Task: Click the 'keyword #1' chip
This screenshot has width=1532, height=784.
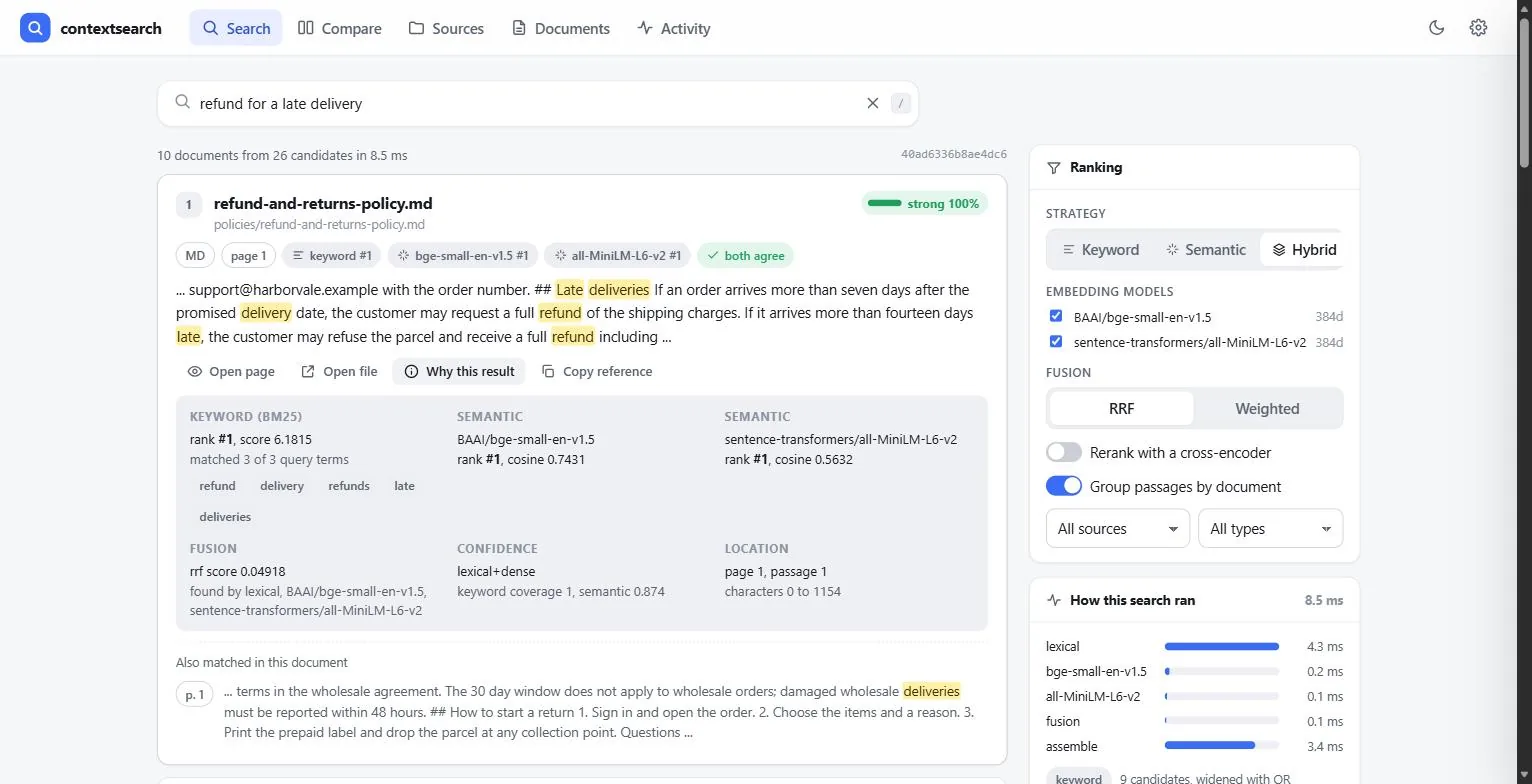Action: (x=332, y=255)
